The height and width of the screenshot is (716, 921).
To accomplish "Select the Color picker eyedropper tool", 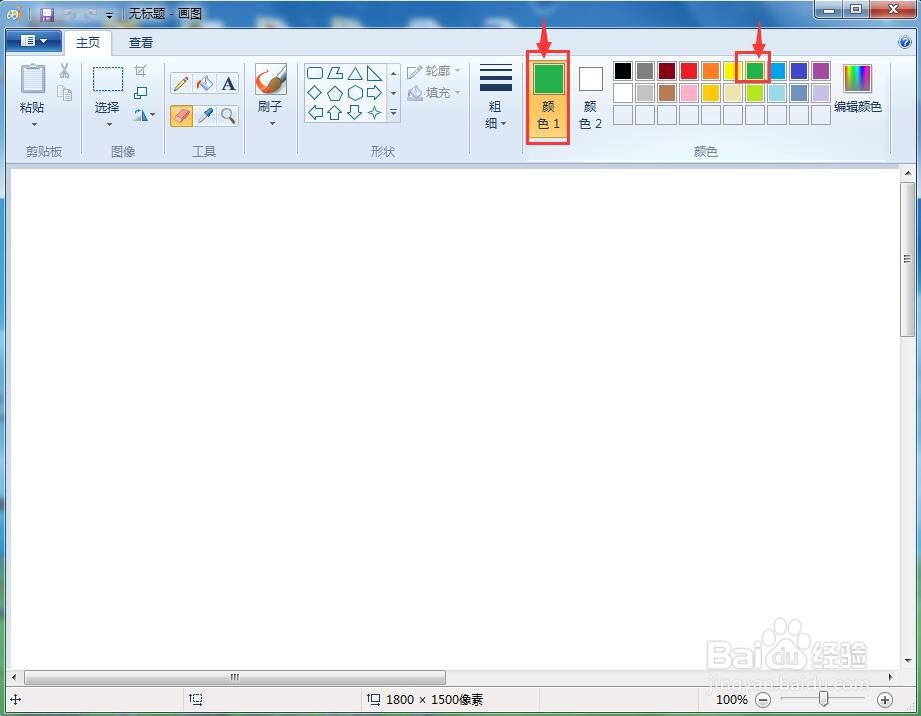I will 204,115.
